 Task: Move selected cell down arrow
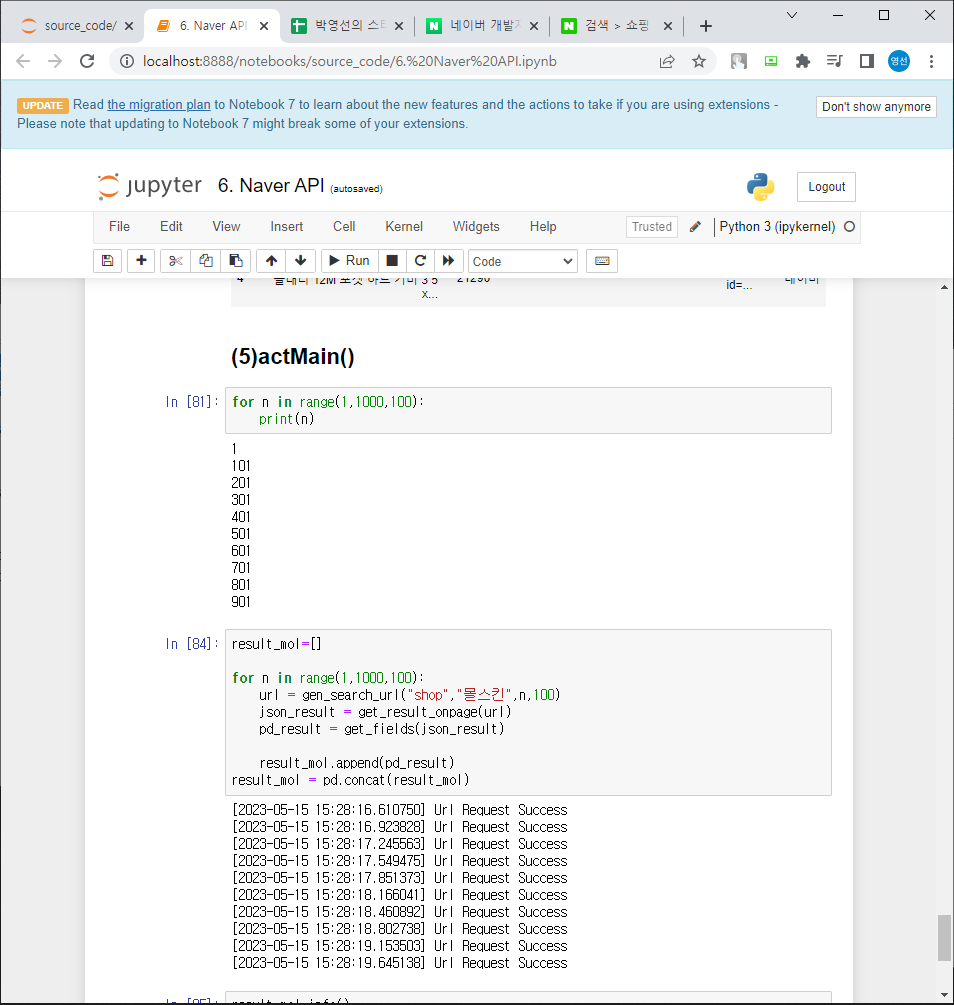pos(301,261)
